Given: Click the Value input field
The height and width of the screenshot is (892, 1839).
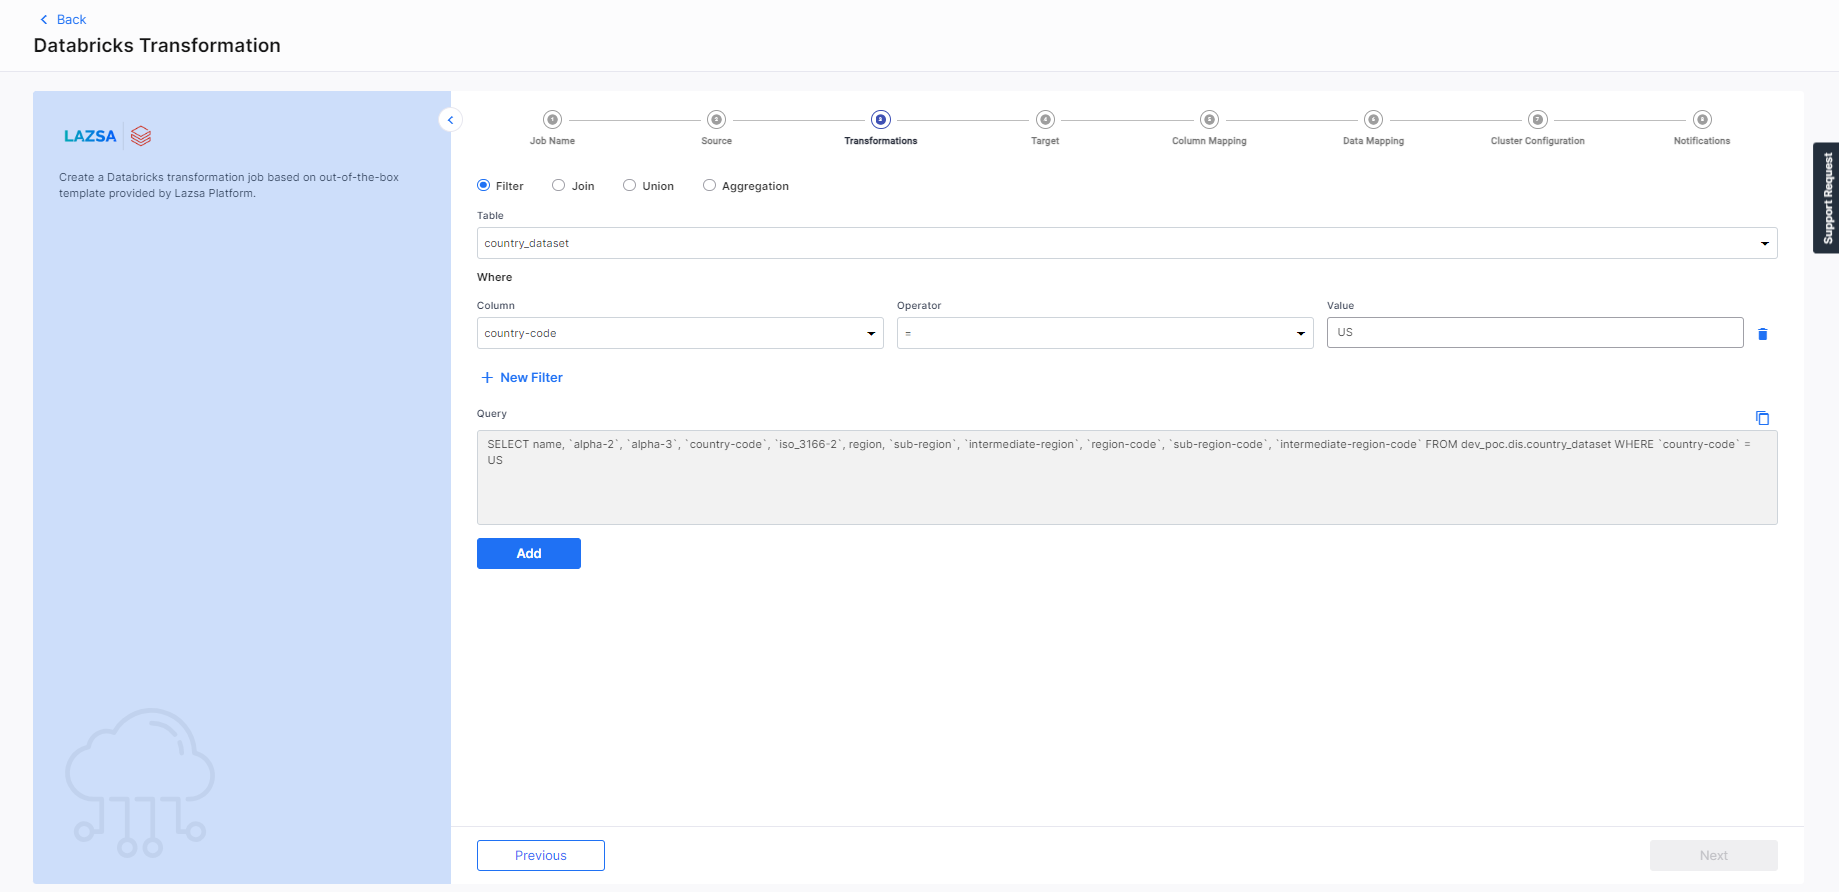Looking at the screenshot, I should (x=1535, y=332).
